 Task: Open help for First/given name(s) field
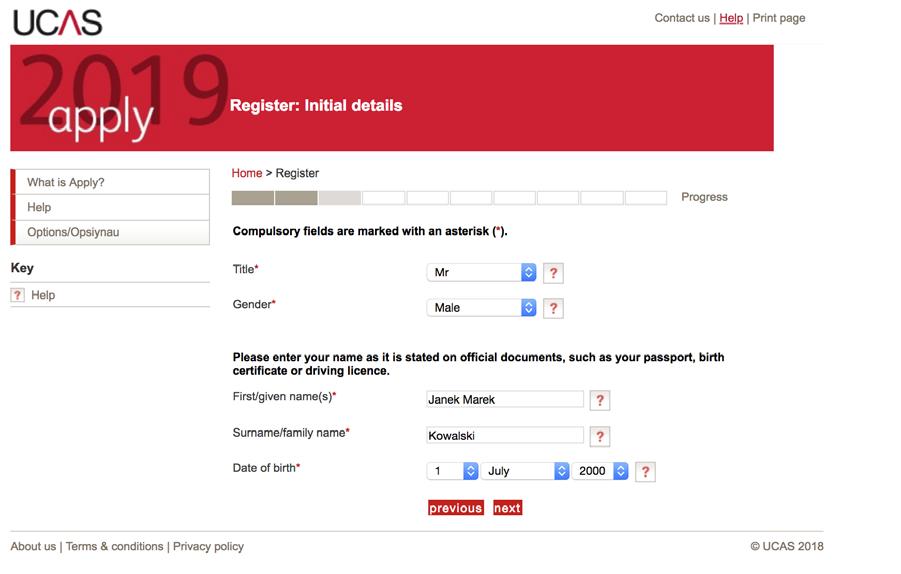599,400
